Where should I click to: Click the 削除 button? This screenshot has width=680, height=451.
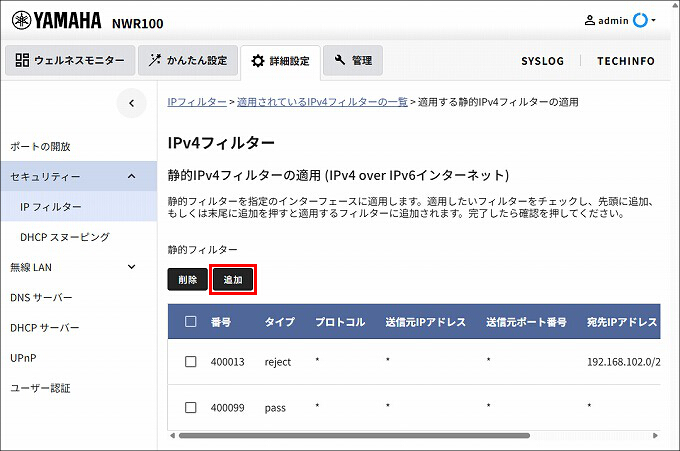[x=187, y=280]
